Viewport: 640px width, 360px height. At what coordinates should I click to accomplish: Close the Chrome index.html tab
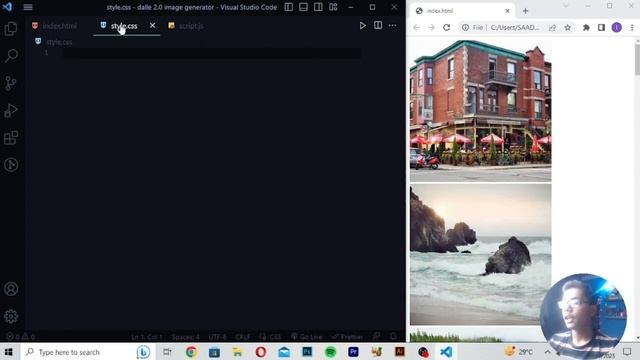point(507,11)
